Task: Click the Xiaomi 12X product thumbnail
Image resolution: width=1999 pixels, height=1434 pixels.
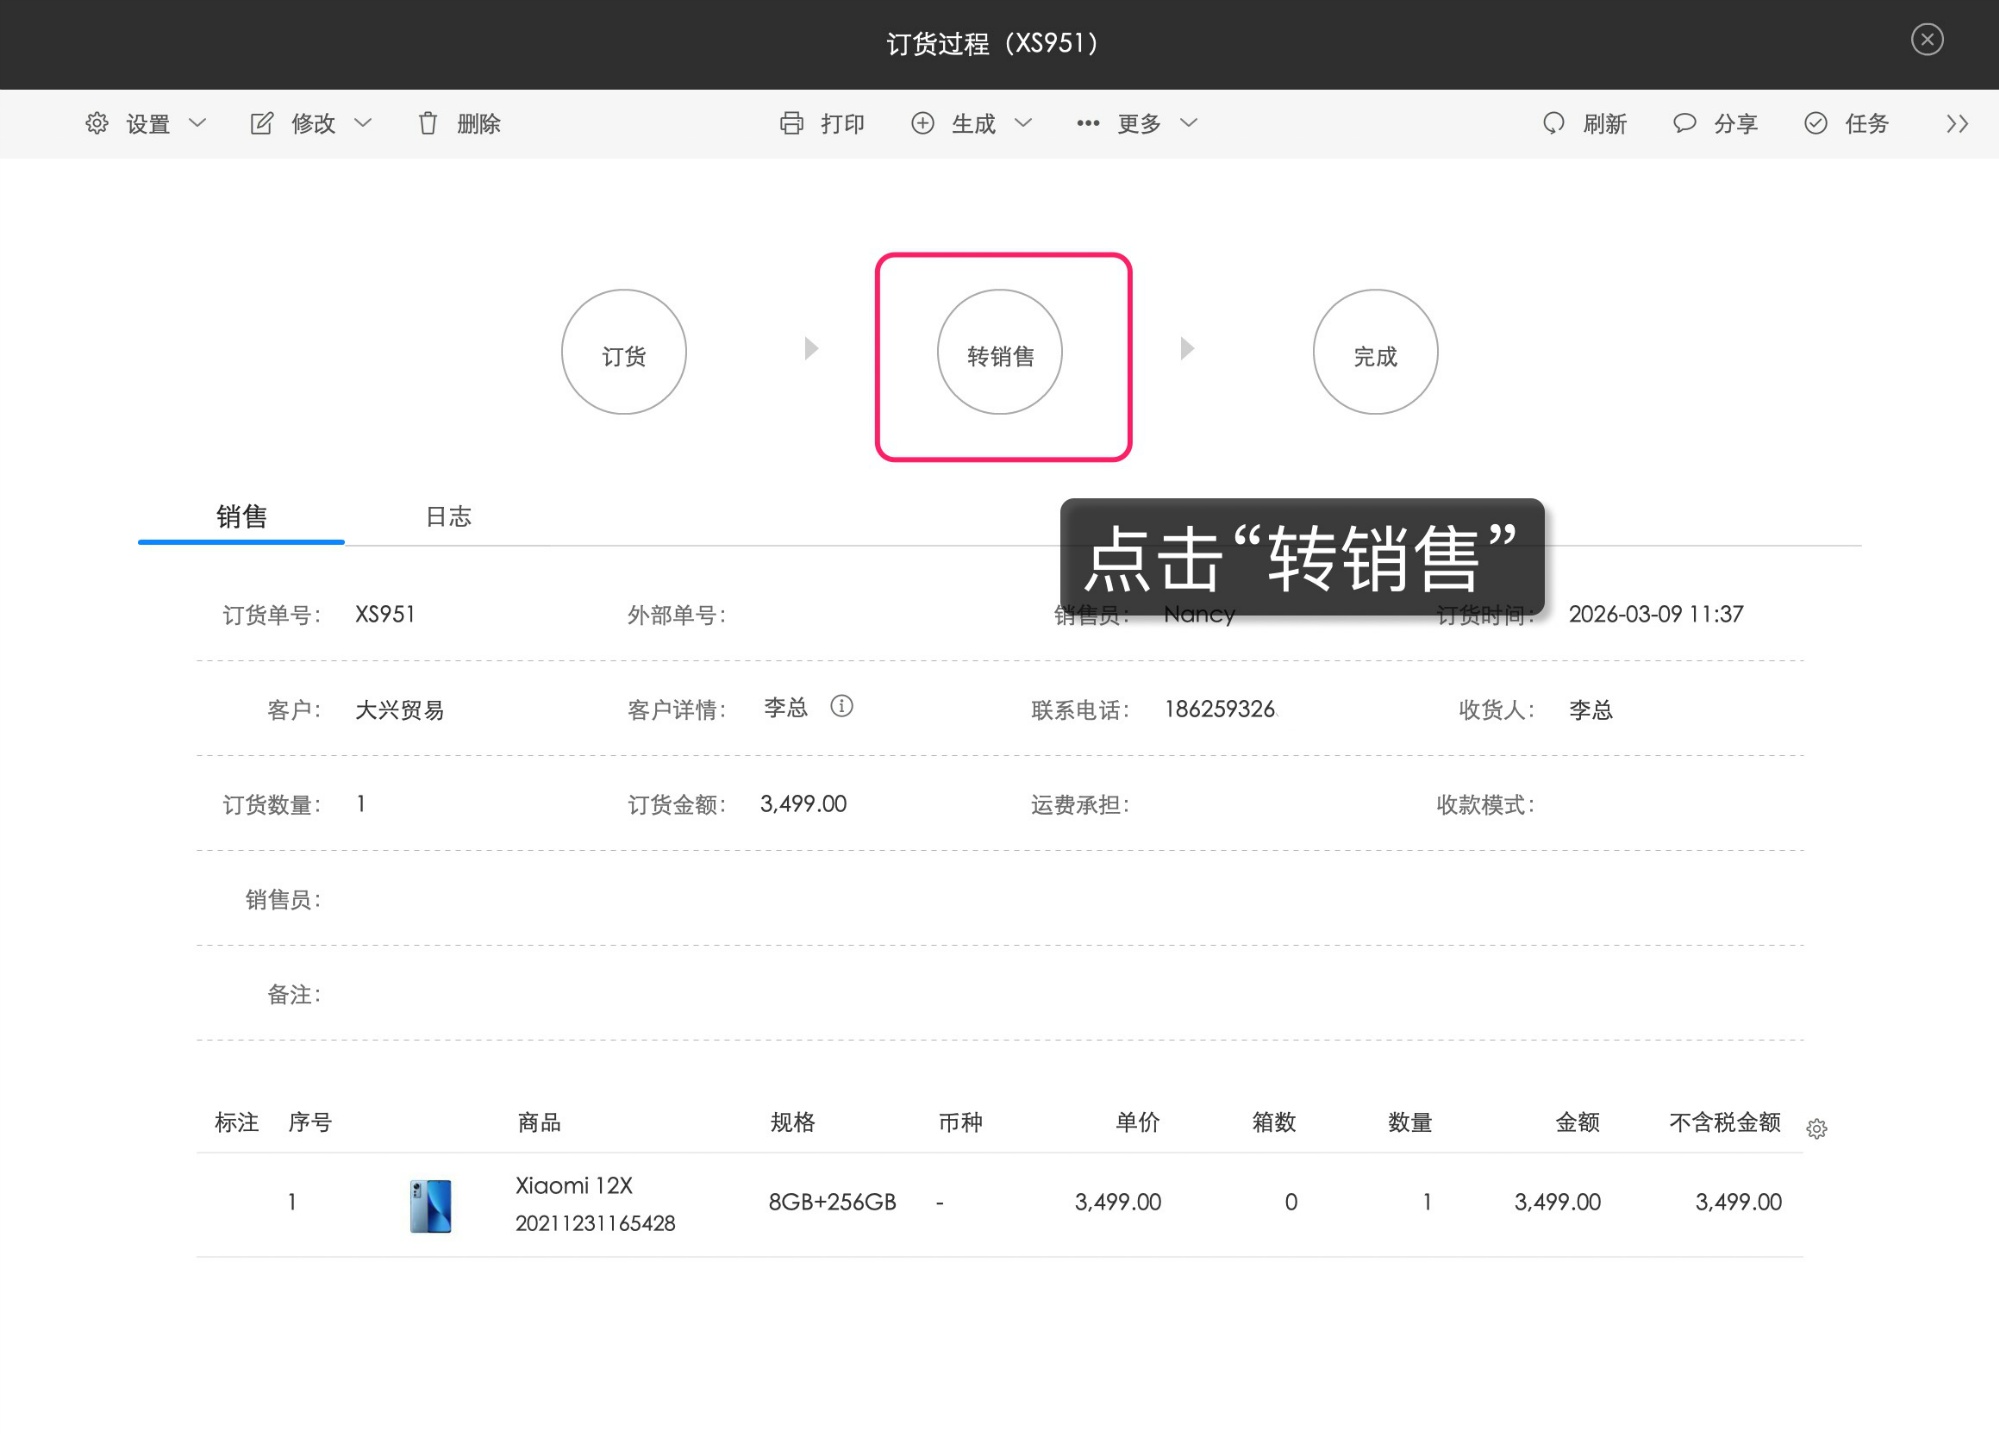Action: [x=429, y=1204]
